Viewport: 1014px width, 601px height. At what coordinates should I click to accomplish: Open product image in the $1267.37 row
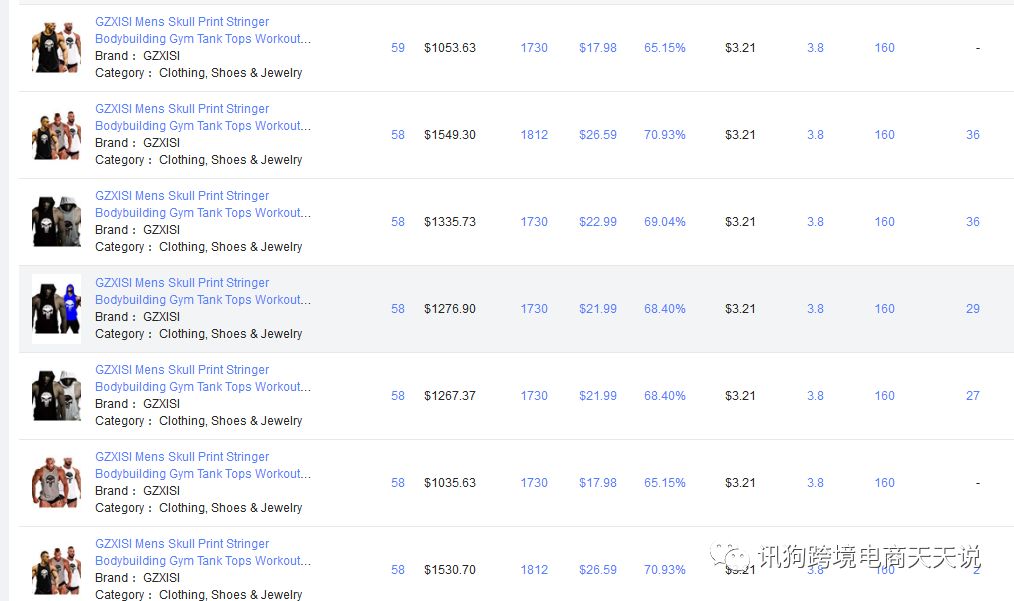[56, 395]
